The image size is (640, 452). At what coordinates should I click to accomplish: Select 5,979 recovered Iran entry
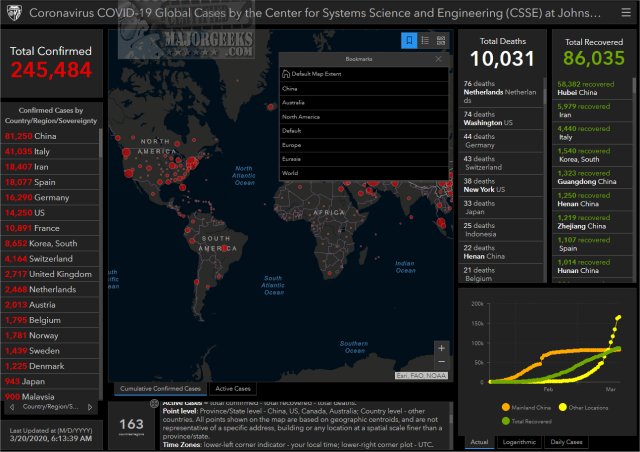[592, 111]
